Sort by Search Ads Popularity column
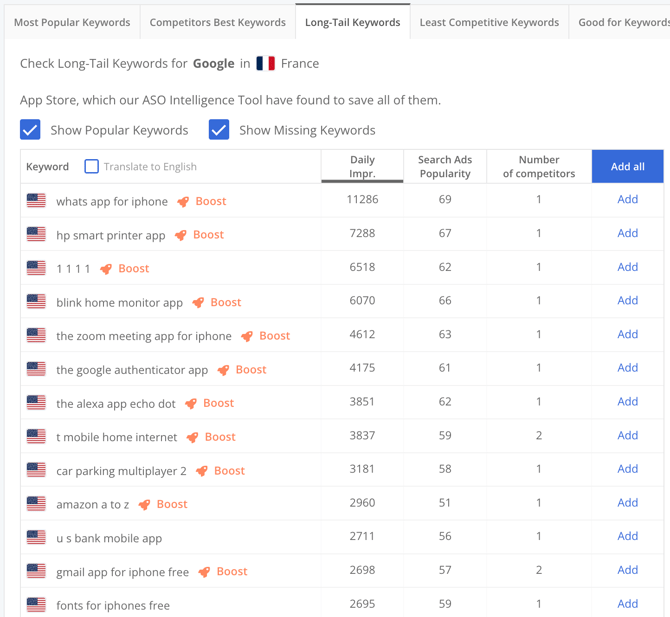This screenshot has width=670, height=617. pyautogui.click(x=445, y=166)
